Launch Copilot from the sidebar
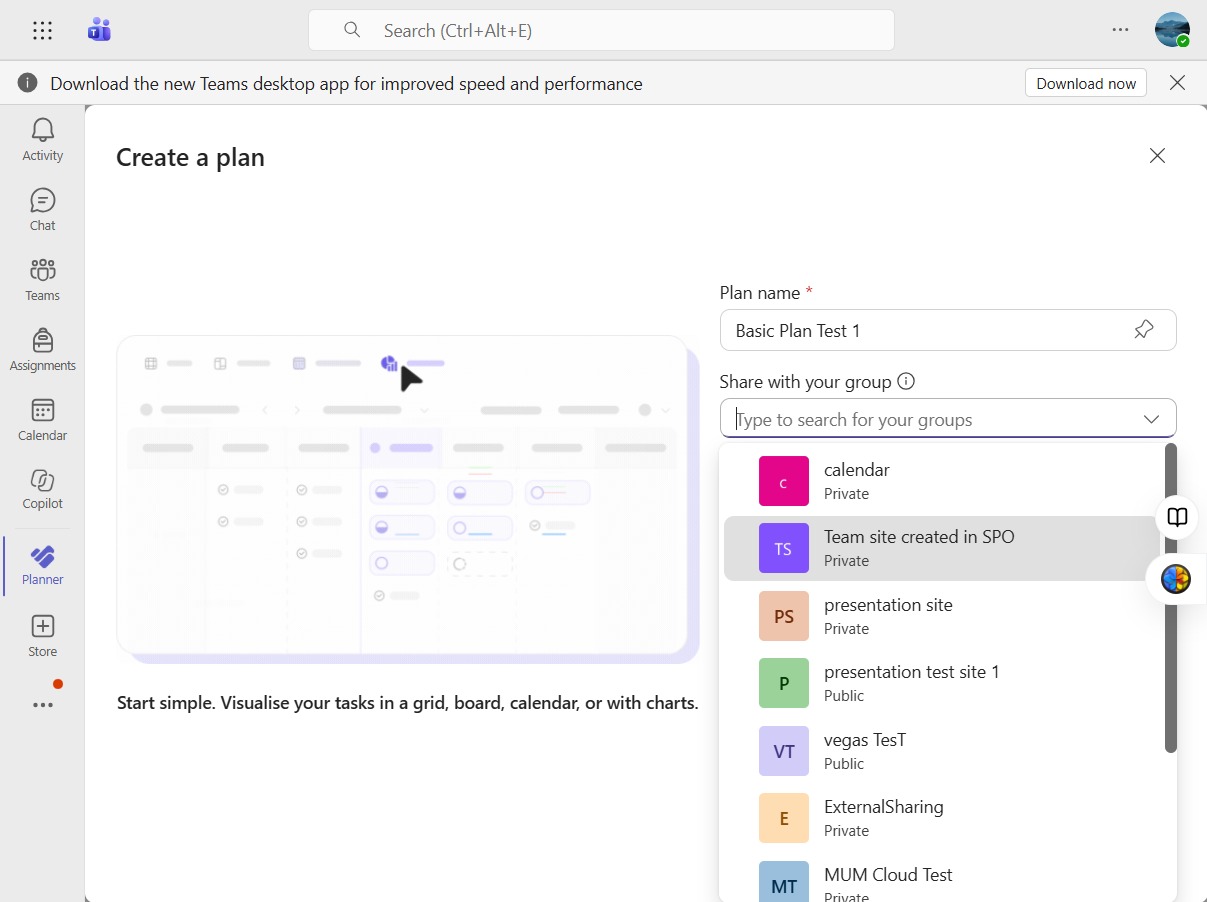The width and height of the screenshot is (1207, 902). coord(42,488)
